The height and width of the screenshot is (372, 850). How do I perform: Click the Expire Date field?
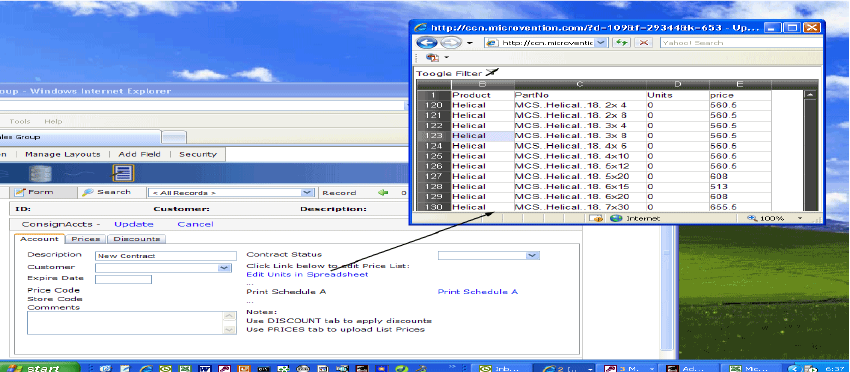pos(123,279)
